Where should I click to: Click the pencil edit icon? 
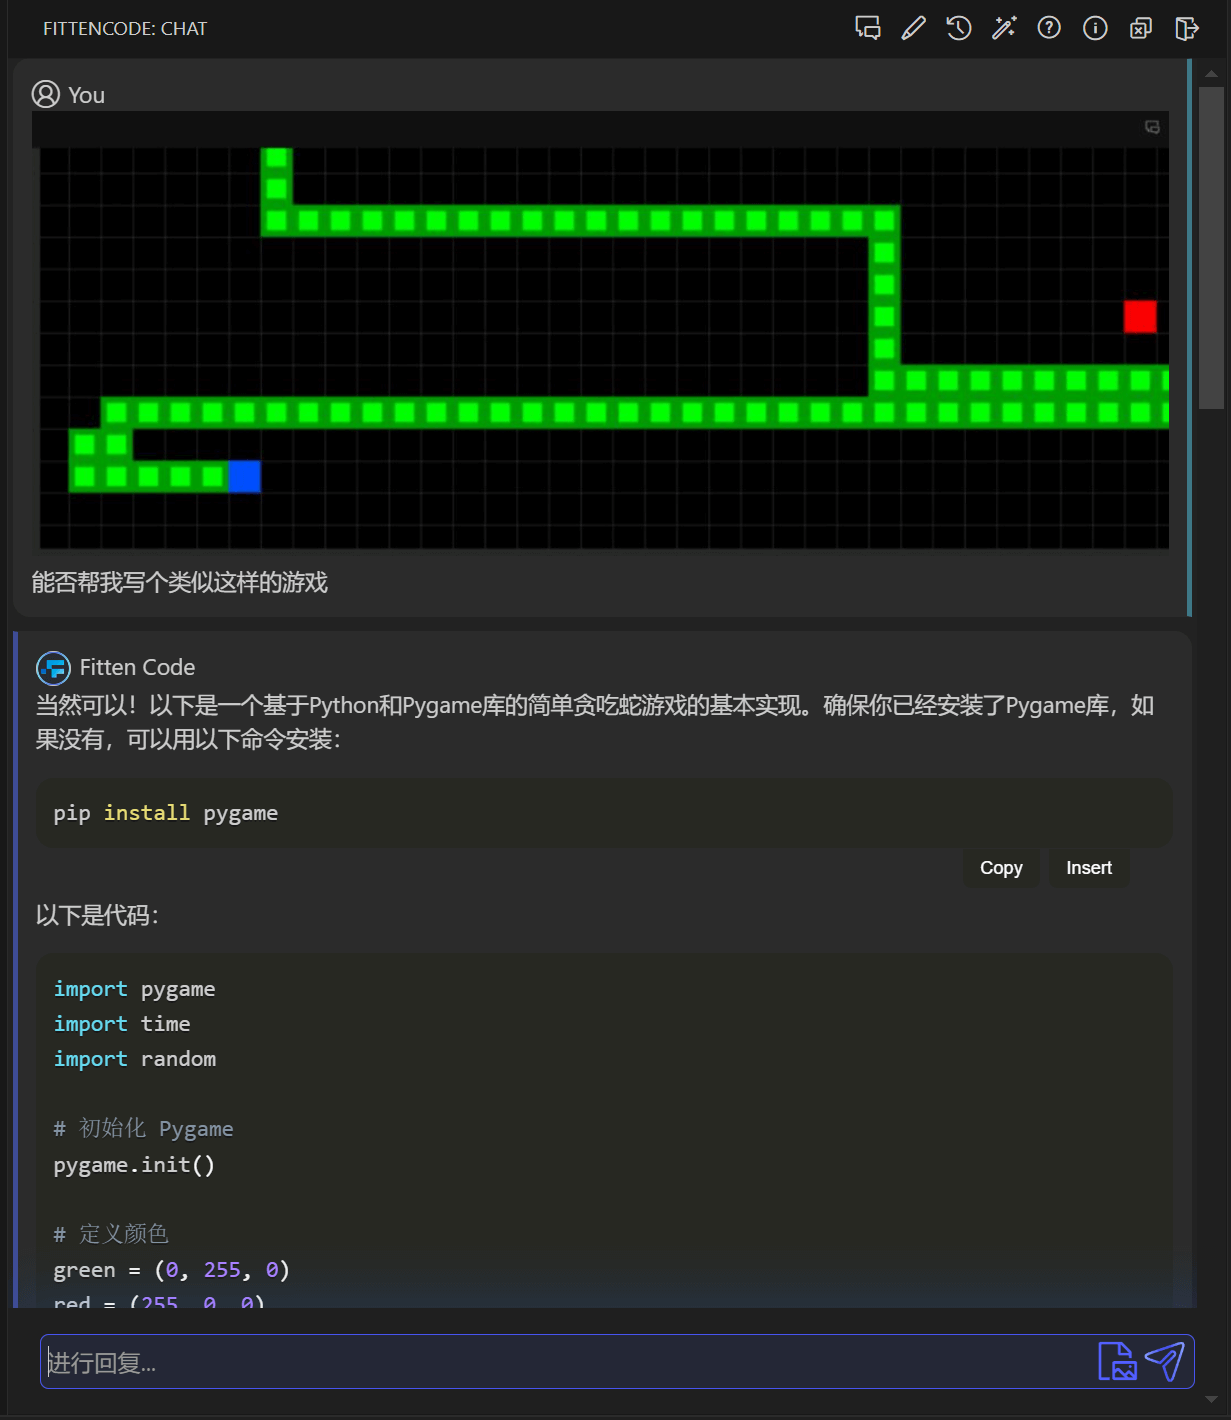[913, 28]
